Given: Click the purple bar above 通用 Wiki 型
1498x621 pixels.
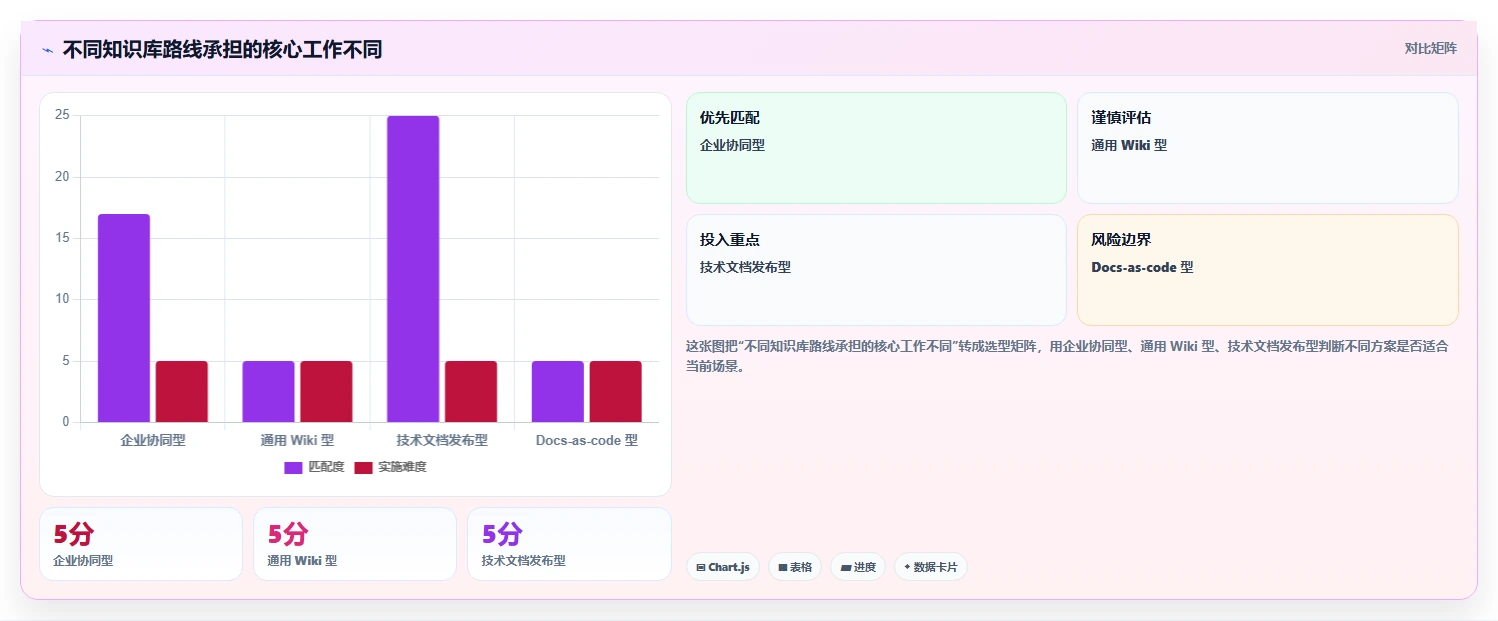Looking at the screenshot, I should [268, 391].
